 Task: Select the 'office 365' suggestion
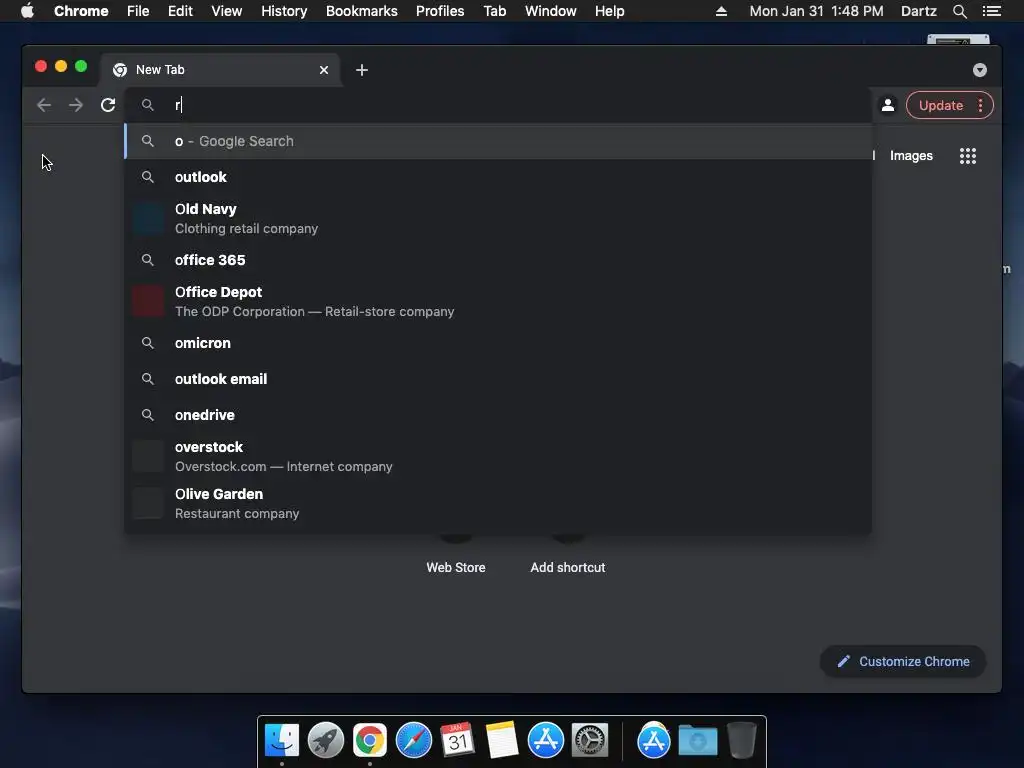[498, 260]
